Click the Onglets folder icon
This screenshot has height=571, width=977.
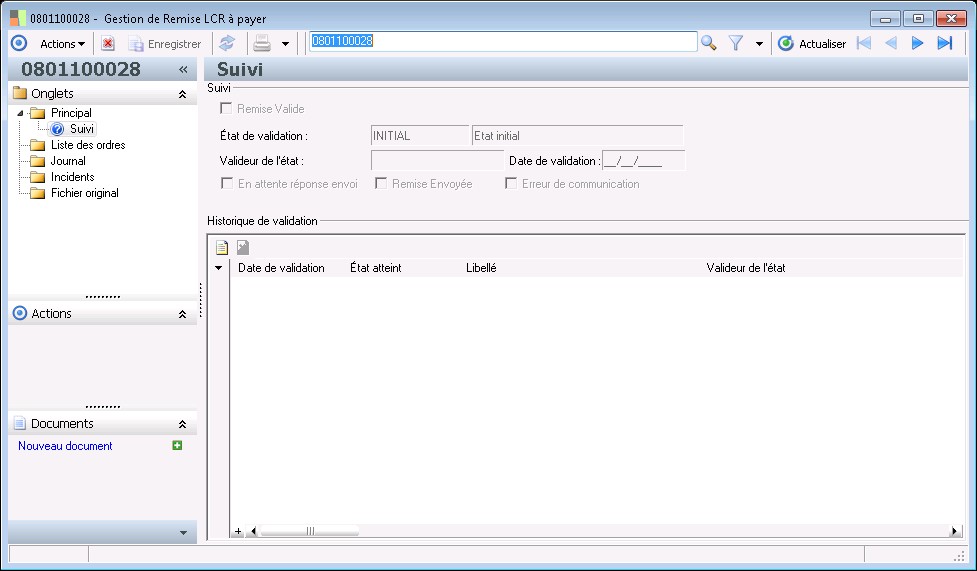(x=20, y=94)
